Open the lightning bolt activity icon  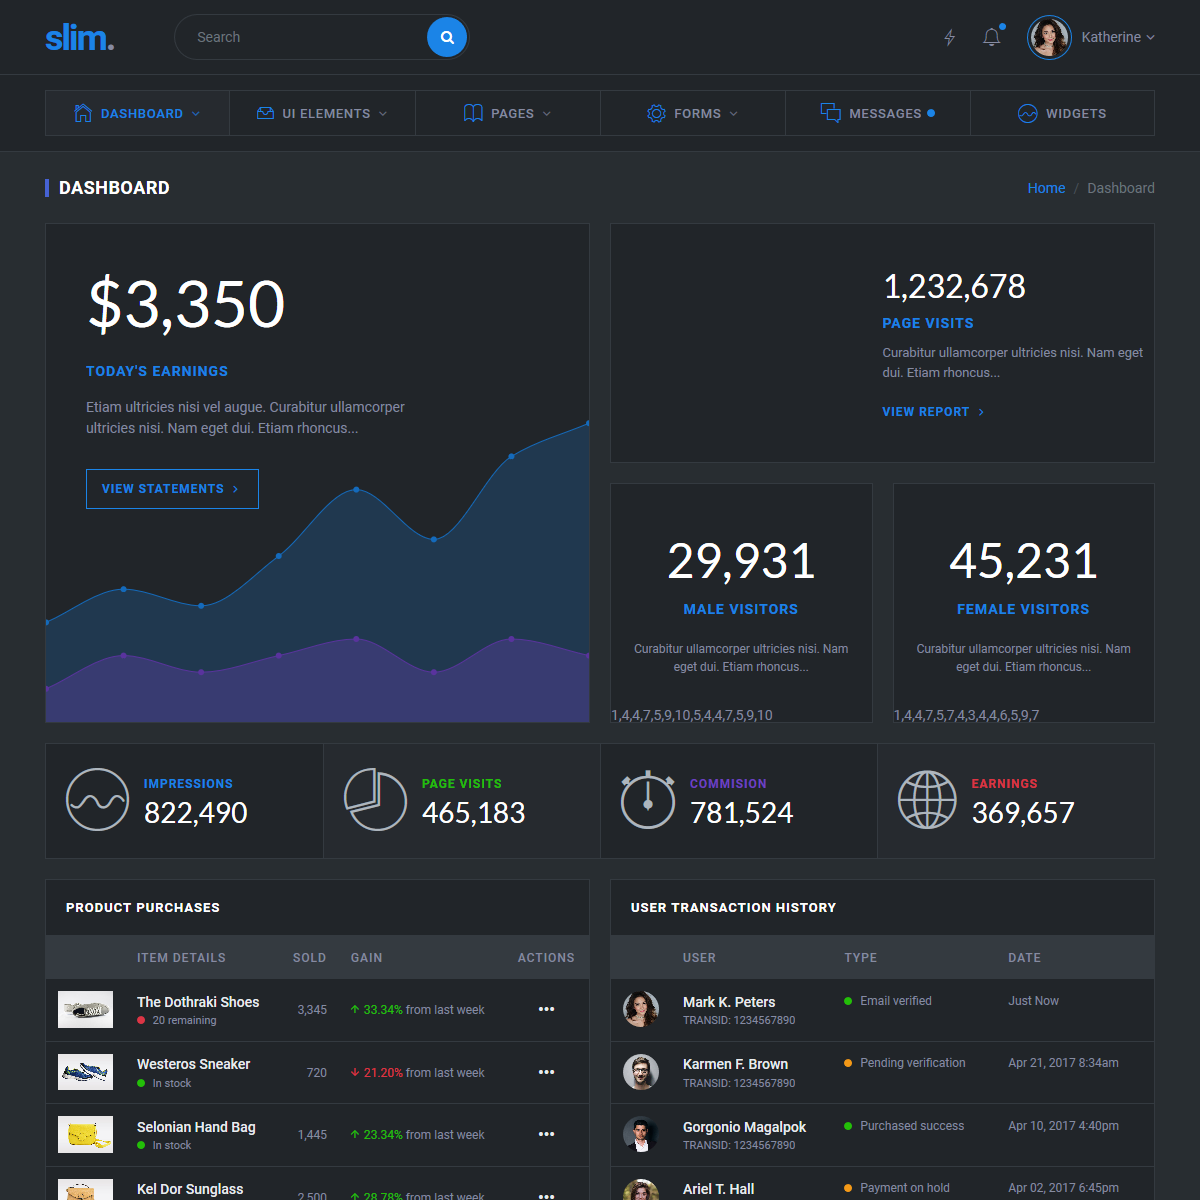(x=950, y=37)
